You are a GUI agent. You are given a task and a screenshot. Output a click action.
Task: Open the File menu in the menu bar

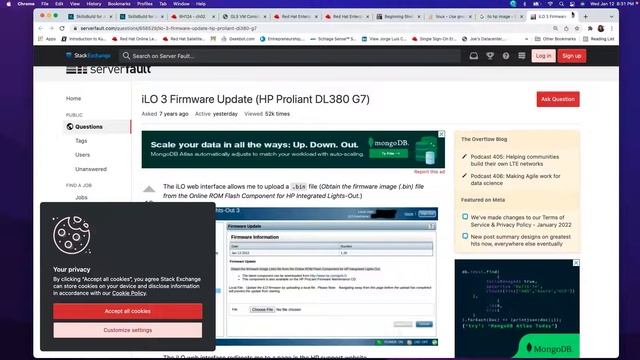tap(45, 4)
